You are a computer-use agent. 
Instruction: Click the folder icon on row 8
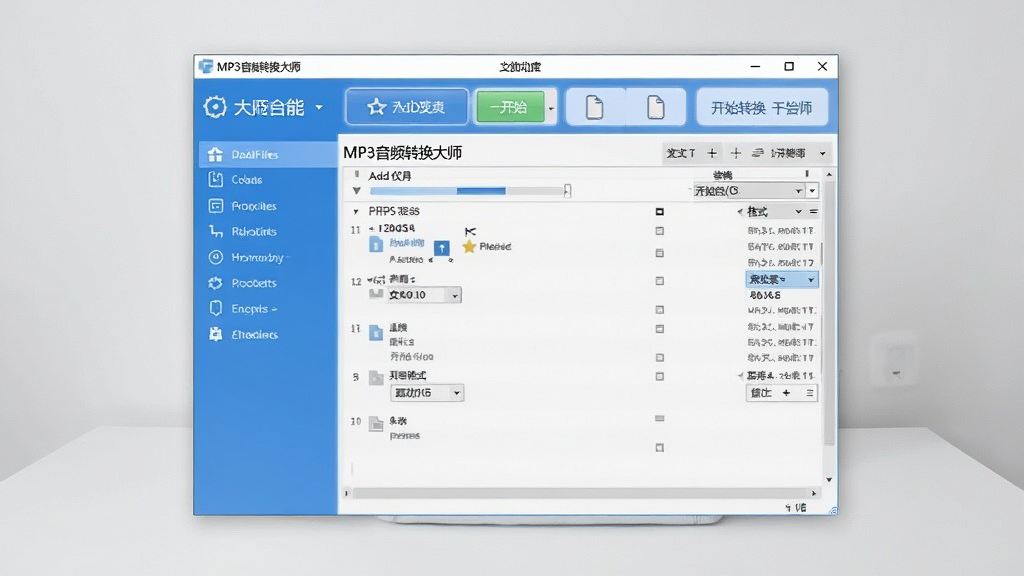(376, 378)
